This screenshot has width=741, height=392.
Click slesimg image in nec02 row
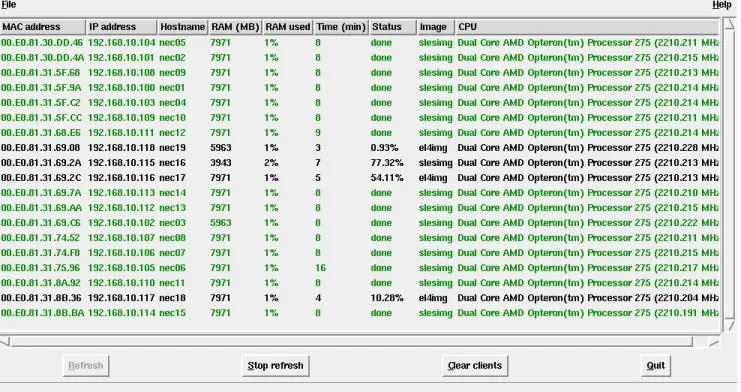435,58
